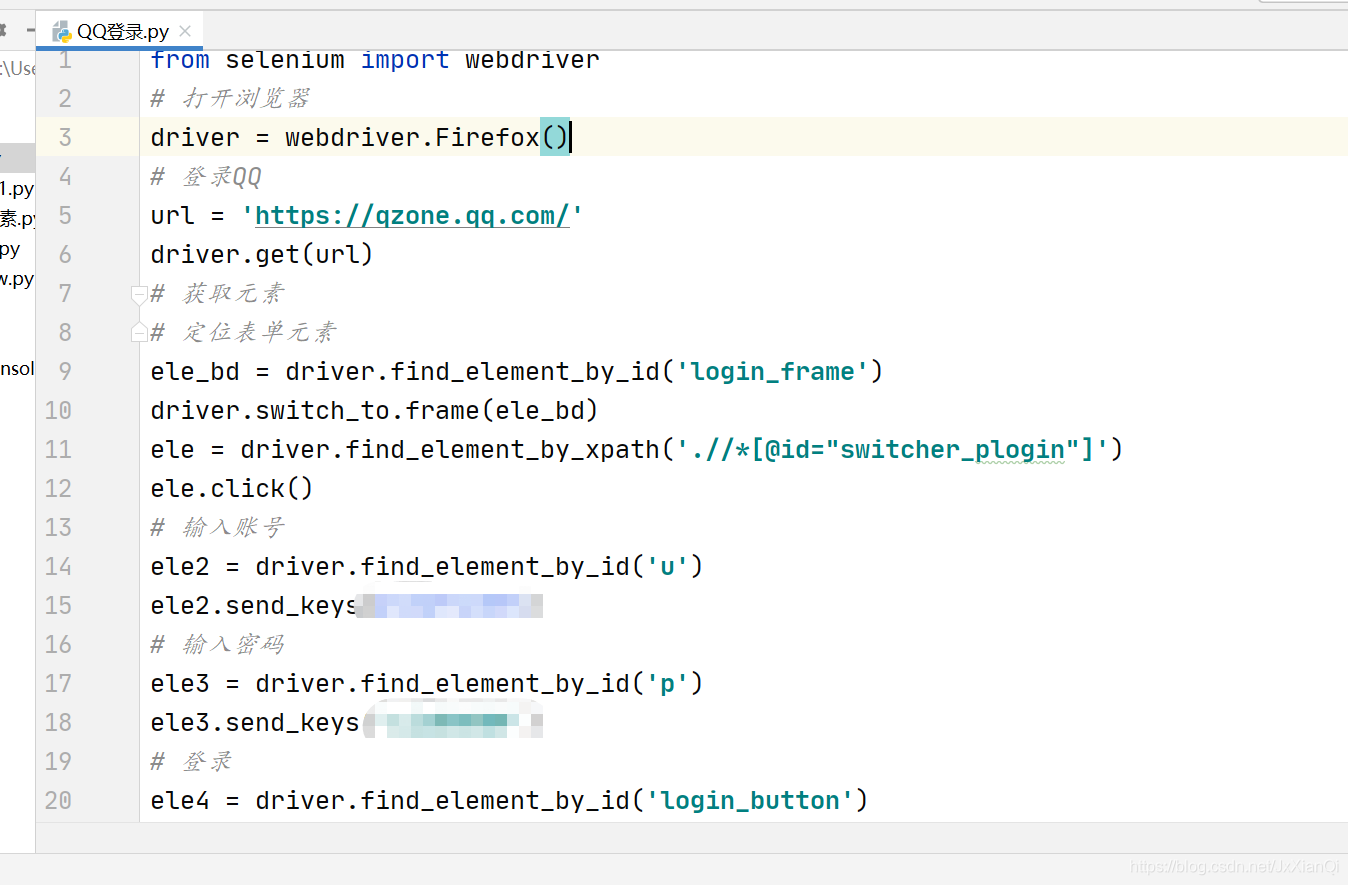The height and width of the screenshot is (885, 1348).
Task: Click the "switcher_plogin" text in the xpath string
Action: 952,450
